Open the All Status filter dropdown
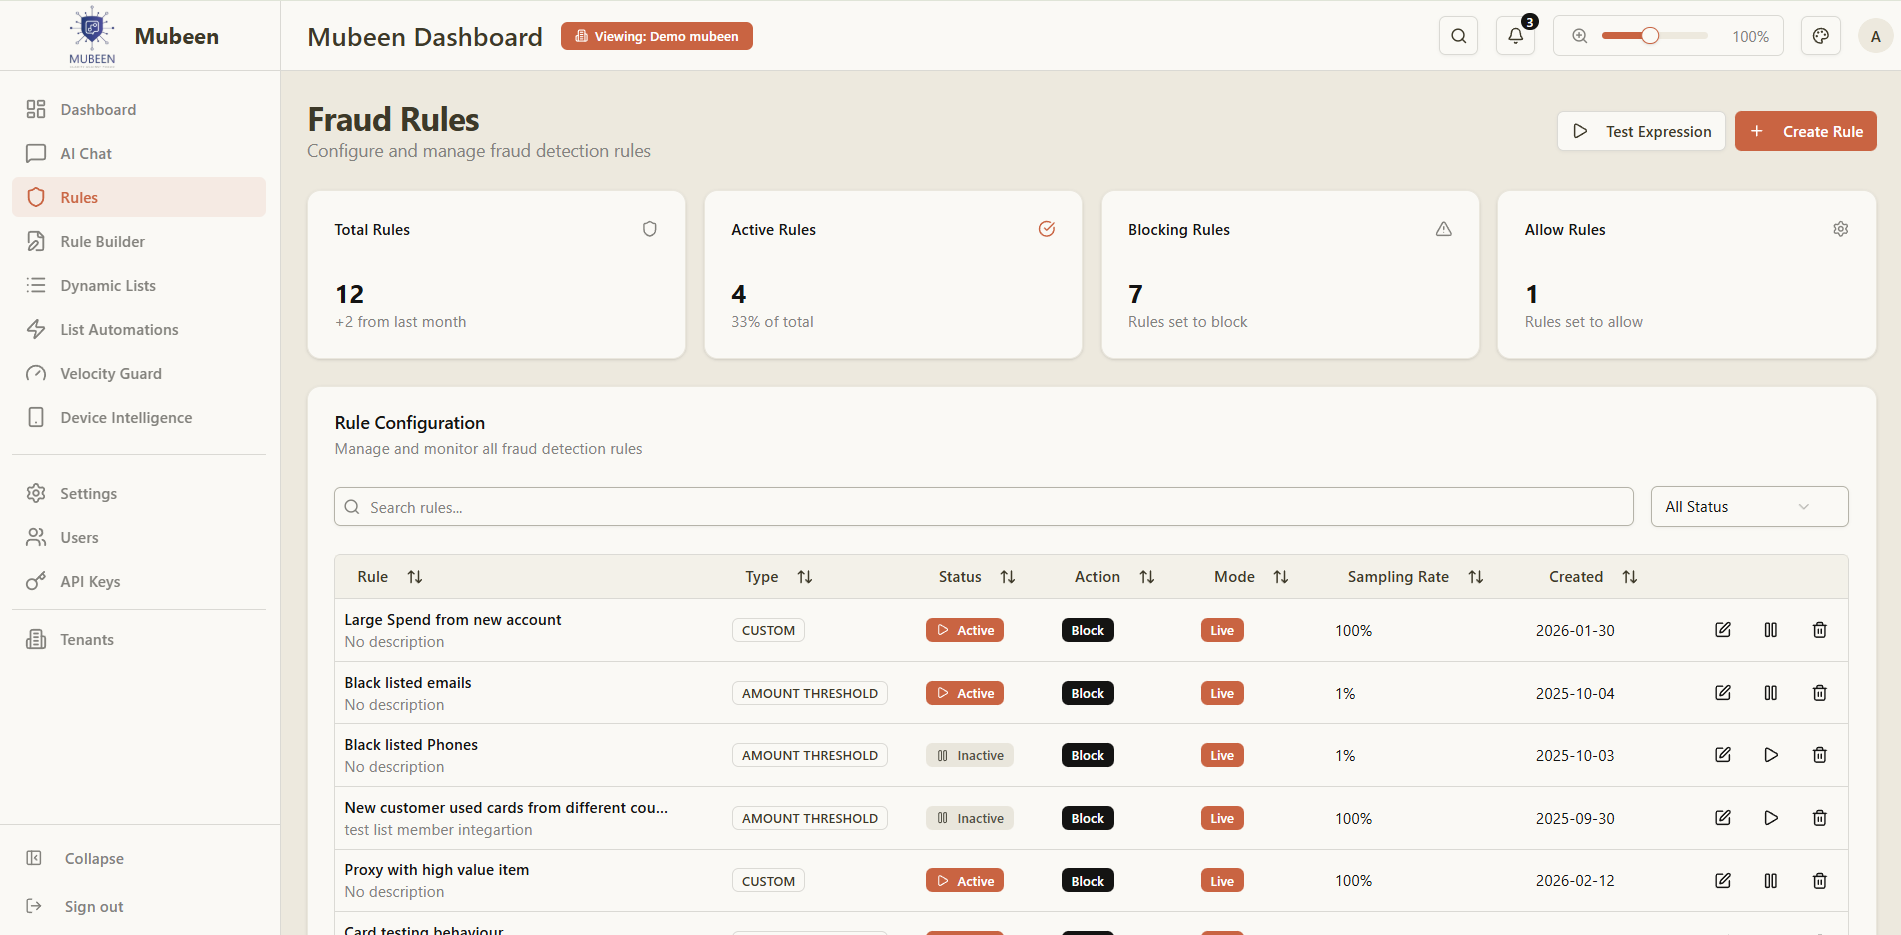Image resolution: width=1901 pixels, height=935 pixels. pyautogui.click(x=1748, y=506)
